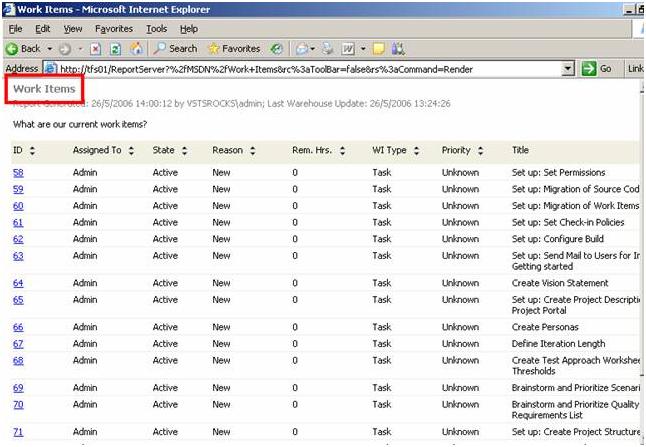
Task: Open work item 58 link
Action: [x=18, y=173]
